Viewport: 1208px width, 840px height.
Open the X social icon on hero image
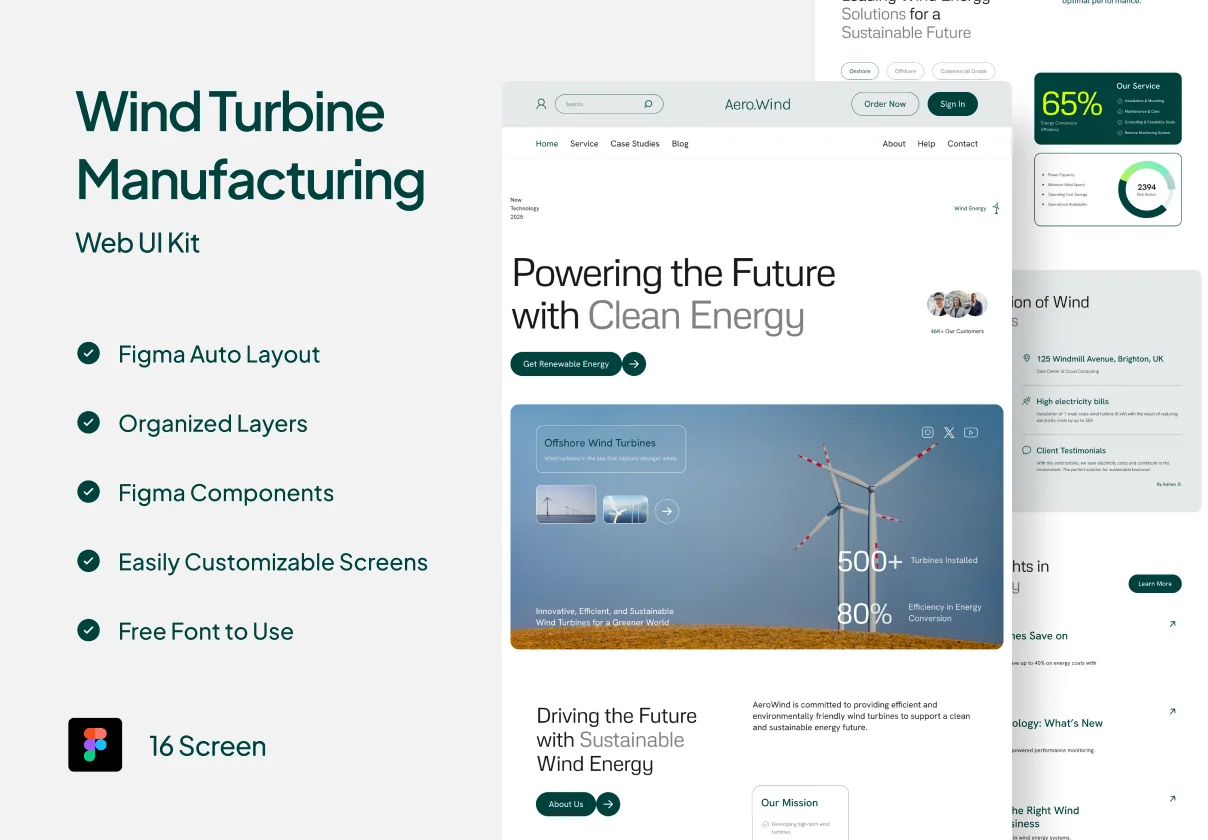949,432
